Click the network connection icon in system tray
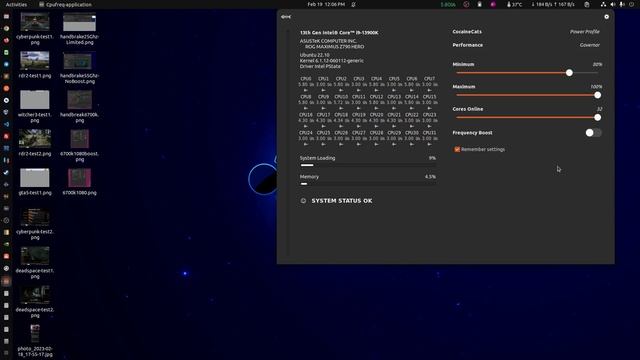Screen dimensions: 640x360 tap(603, 4)
